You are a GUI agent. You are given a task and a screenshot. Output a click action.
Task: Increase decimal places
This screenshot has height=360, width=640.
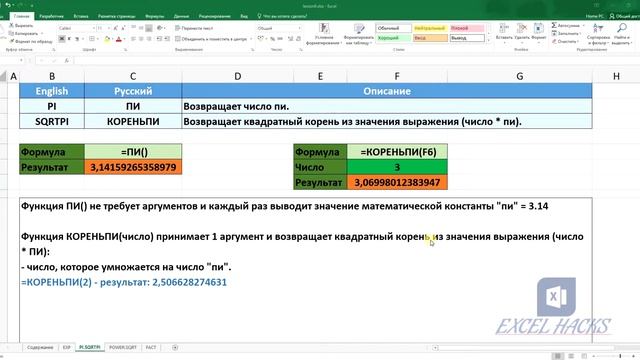pos(291,39)
